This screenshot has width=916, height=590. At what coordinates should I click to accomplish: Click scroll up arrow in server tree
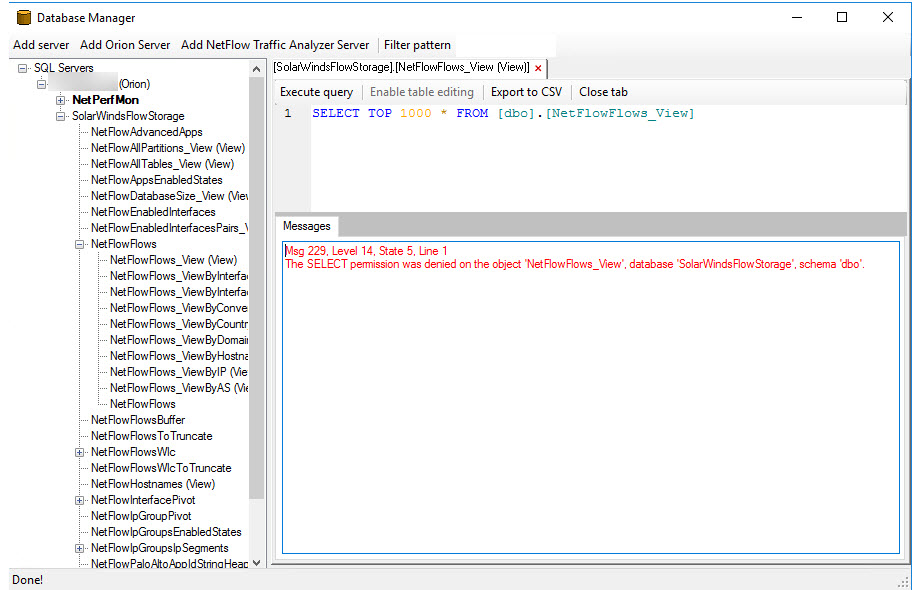point(256,68)
